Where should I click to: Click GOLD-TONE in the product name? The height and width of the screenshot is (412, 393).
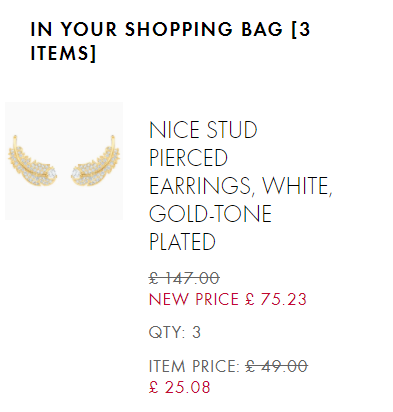tap(210, 214)
